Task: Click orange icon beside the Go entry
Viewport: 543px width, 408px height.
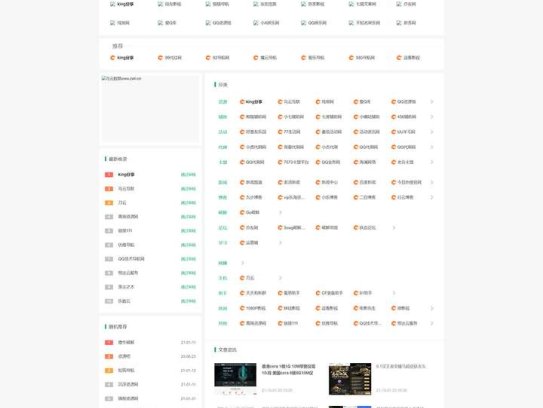Action: (x=242, y=212)
